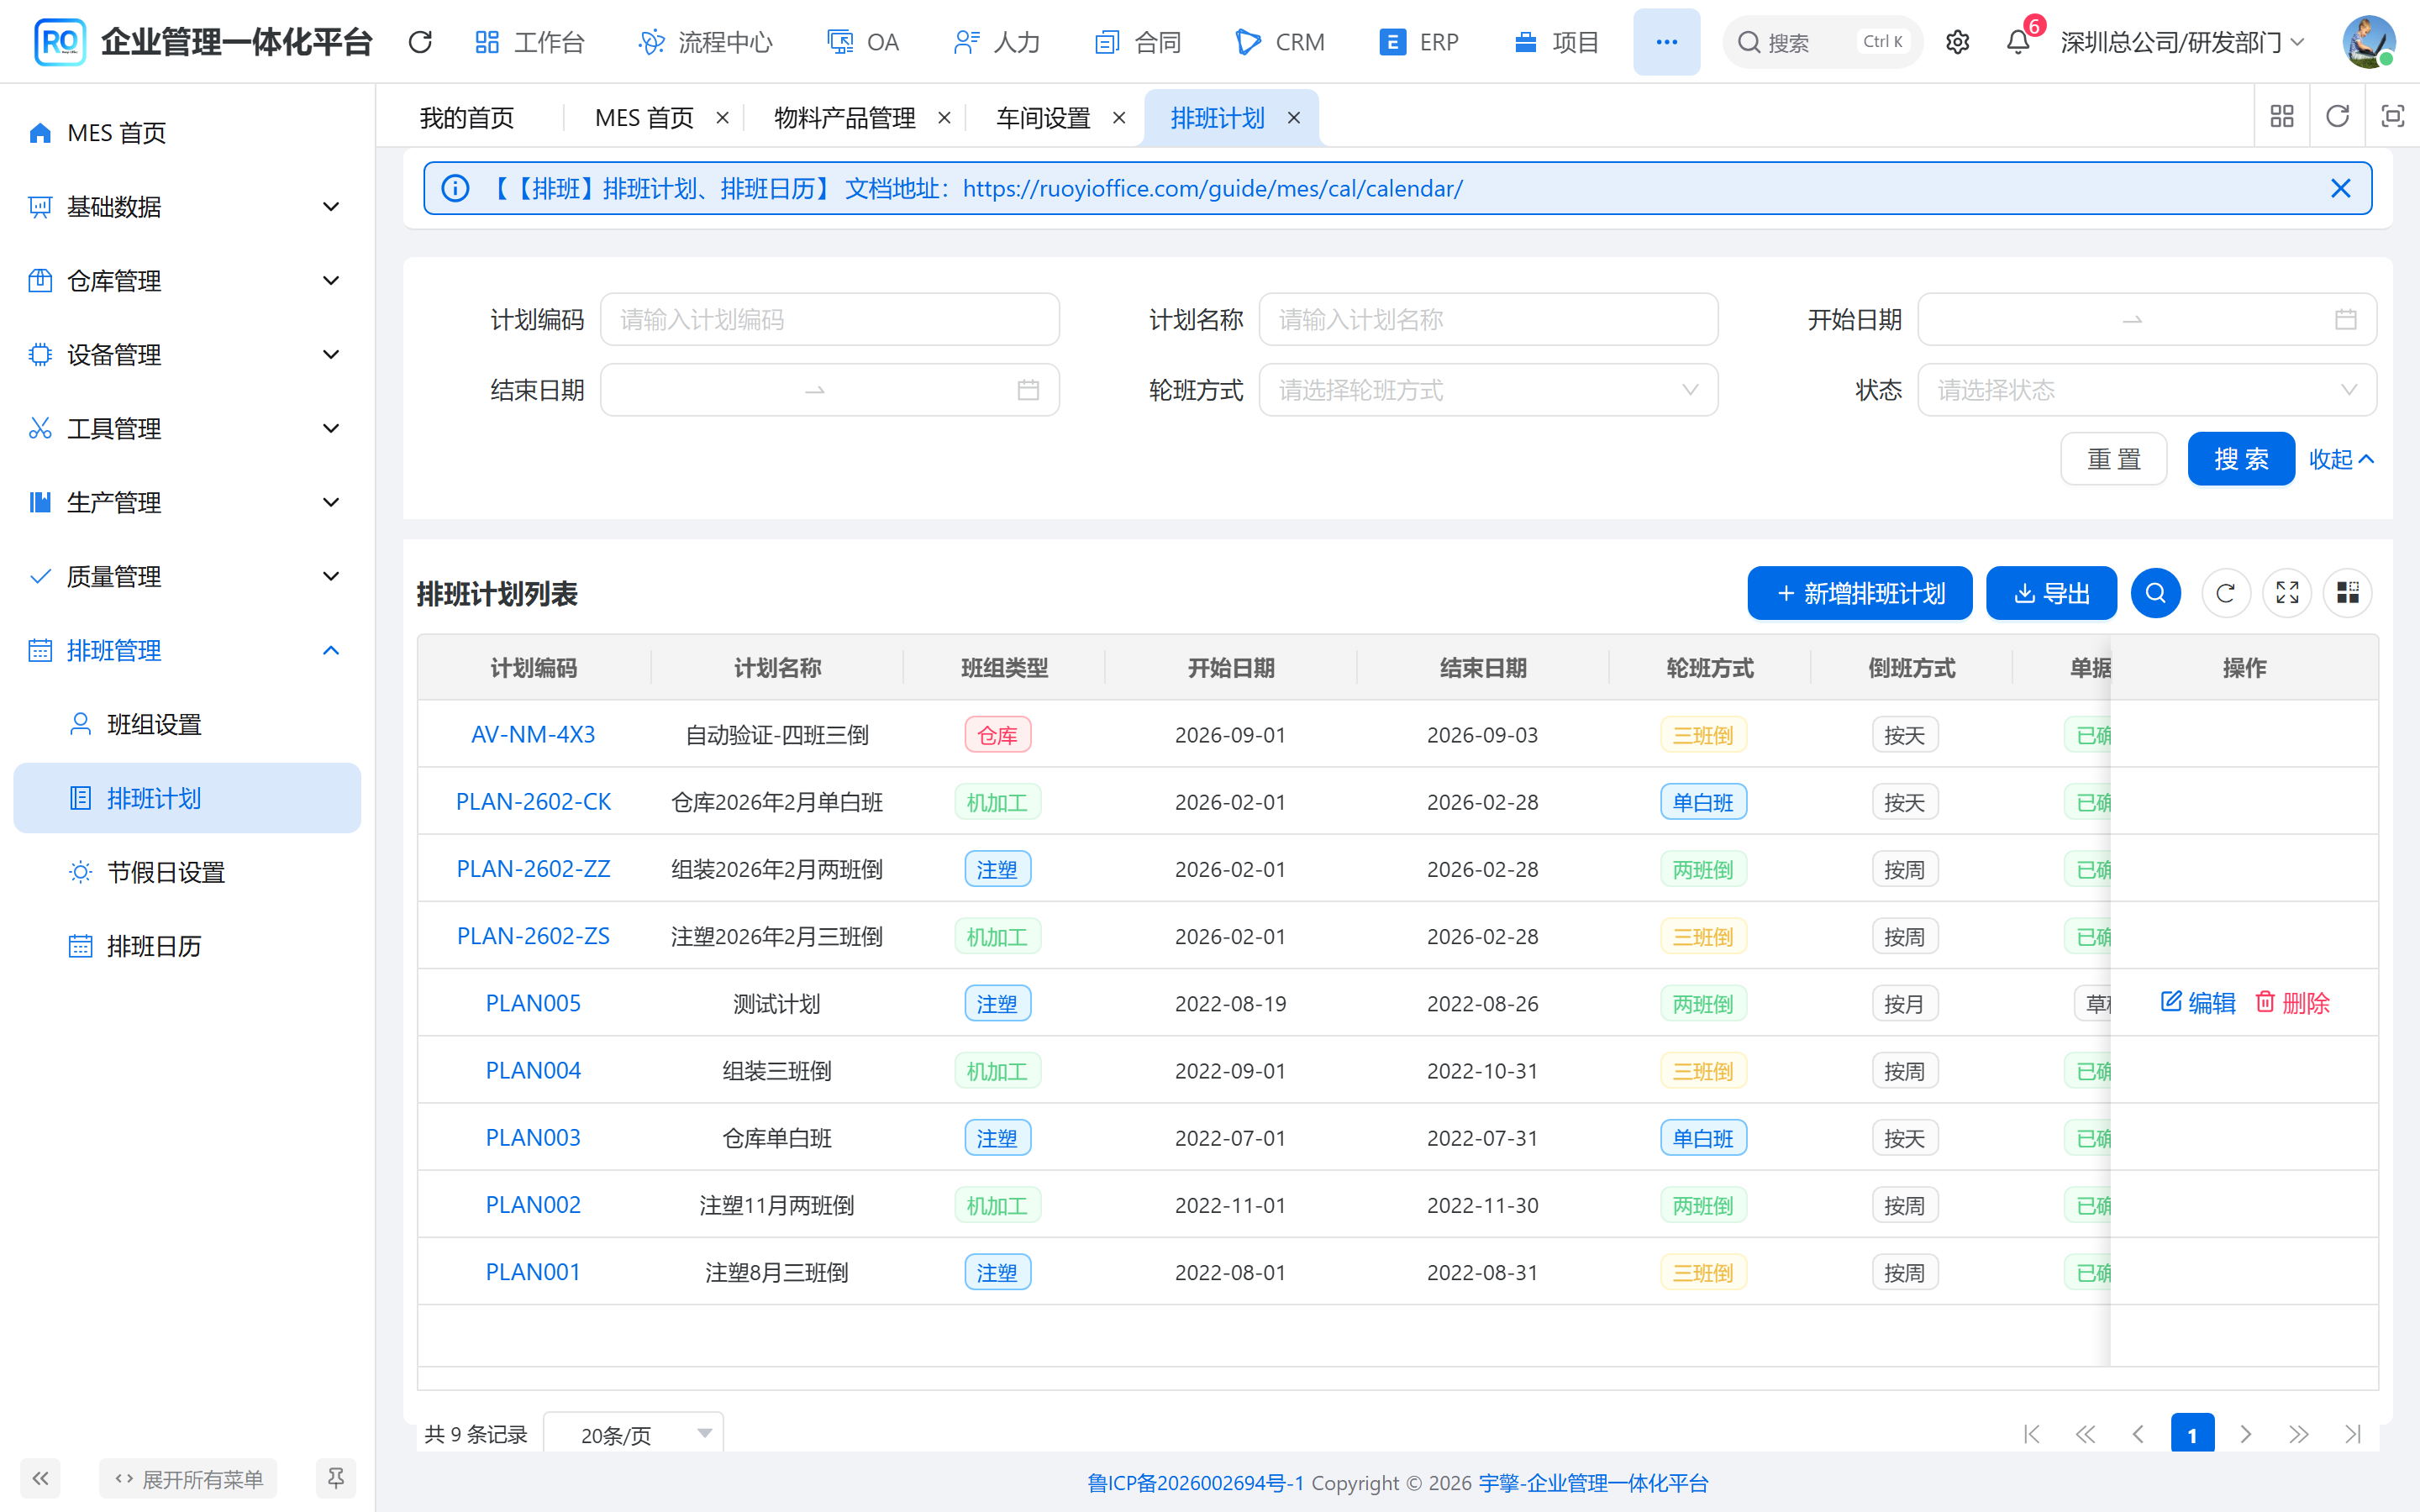Click the round blue search toggle icon
Screen dimensions: 2420x1512
pyautogui.click(x=2155, y=593)
